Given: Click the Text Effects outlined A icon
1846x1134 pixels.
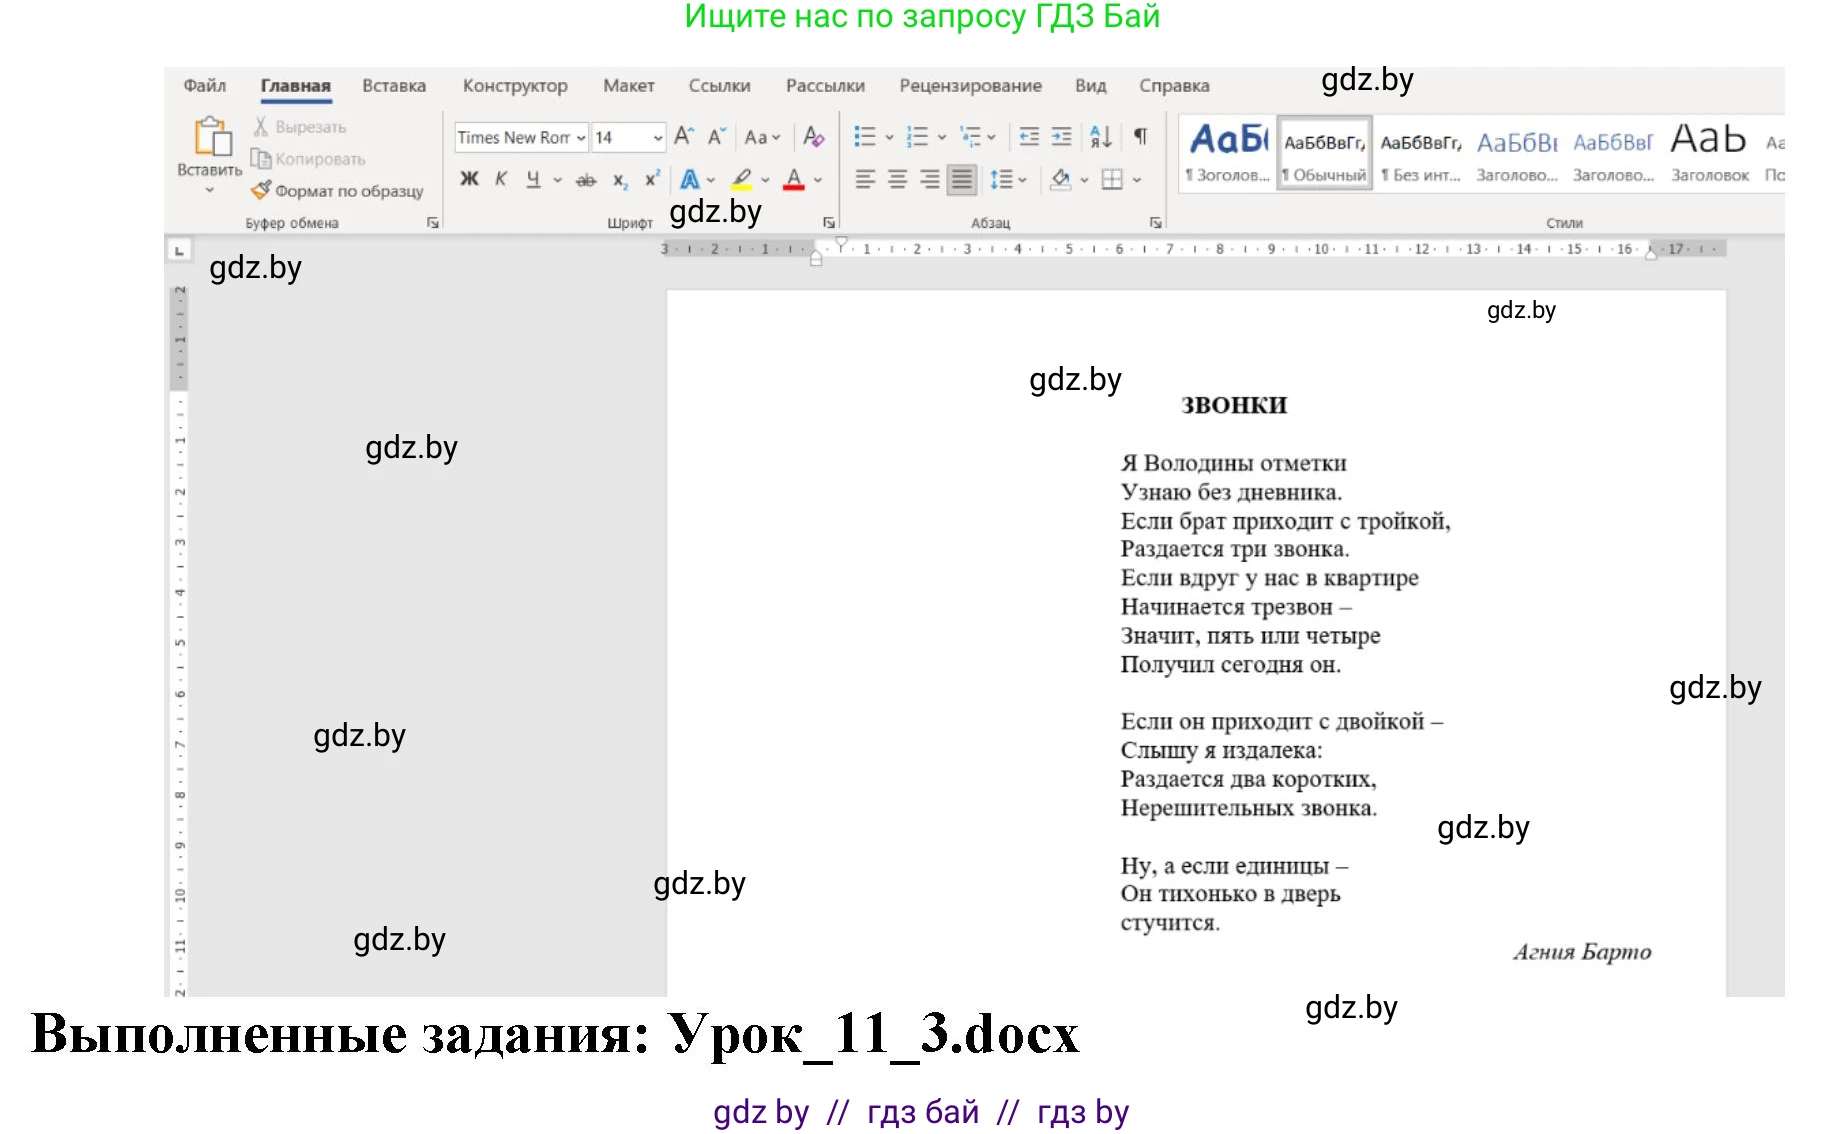Looking at the screenshot, I should coord(690,180).
